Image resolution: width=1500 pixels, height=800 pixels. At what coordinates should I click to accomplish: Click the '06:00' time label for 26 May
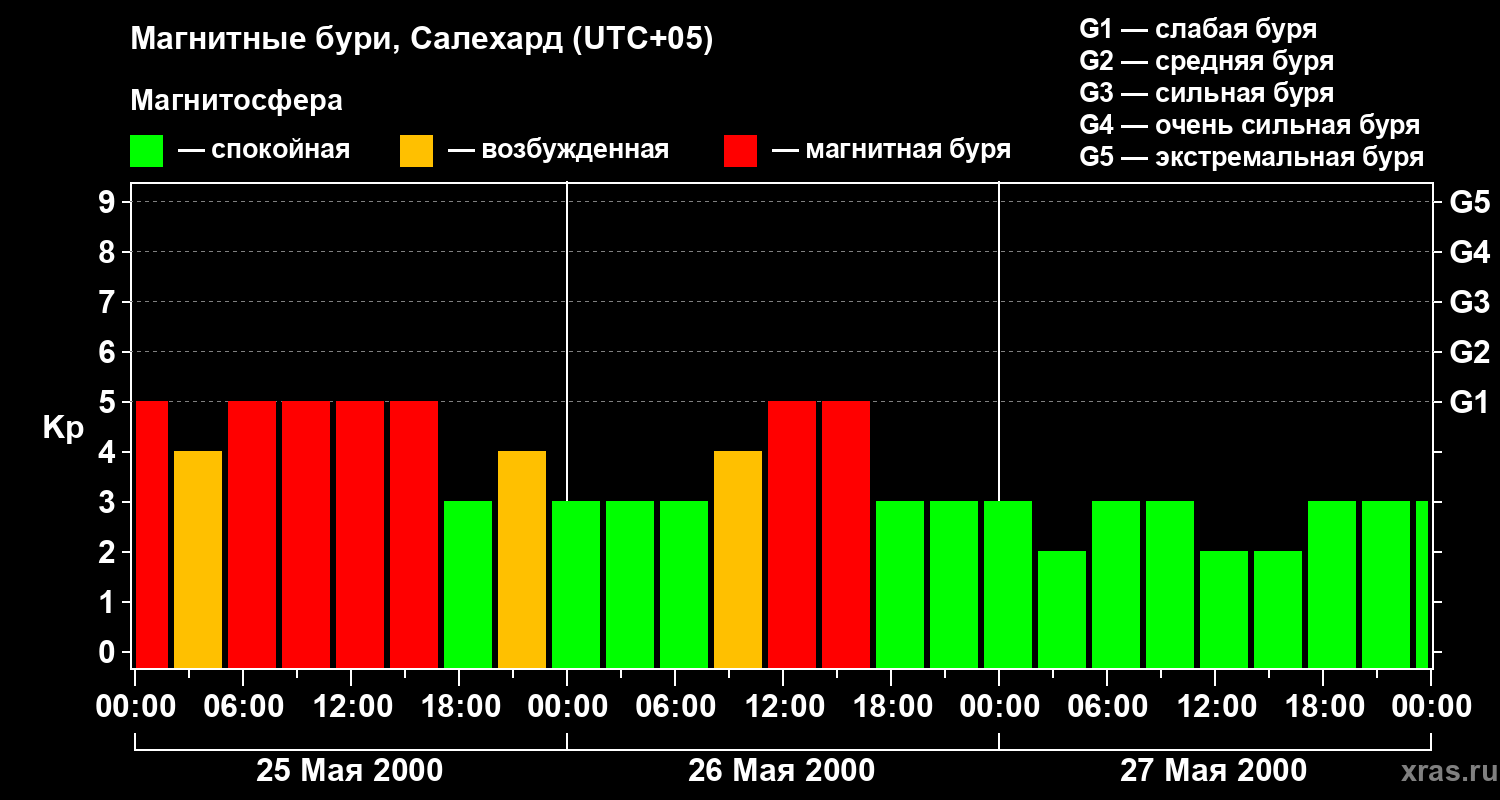pos(675,707)
